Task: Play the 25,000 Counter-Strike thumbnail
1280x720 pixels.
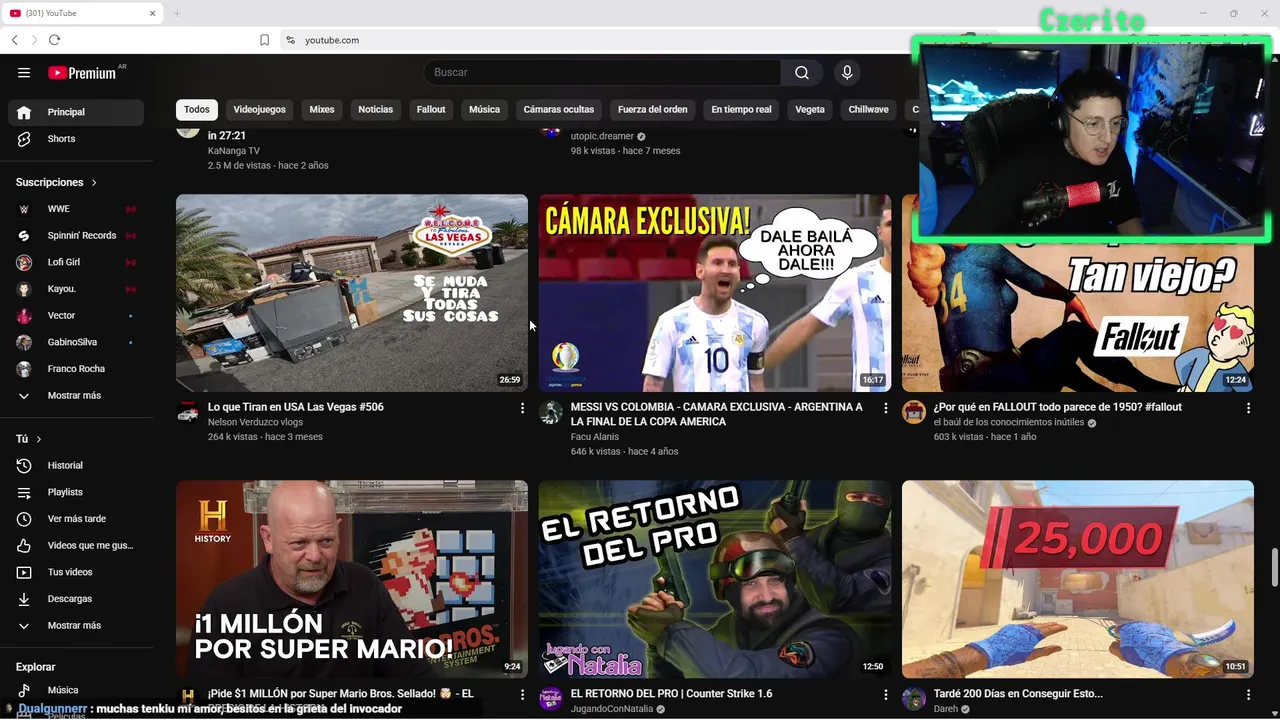Action: tap(1078, 579)
